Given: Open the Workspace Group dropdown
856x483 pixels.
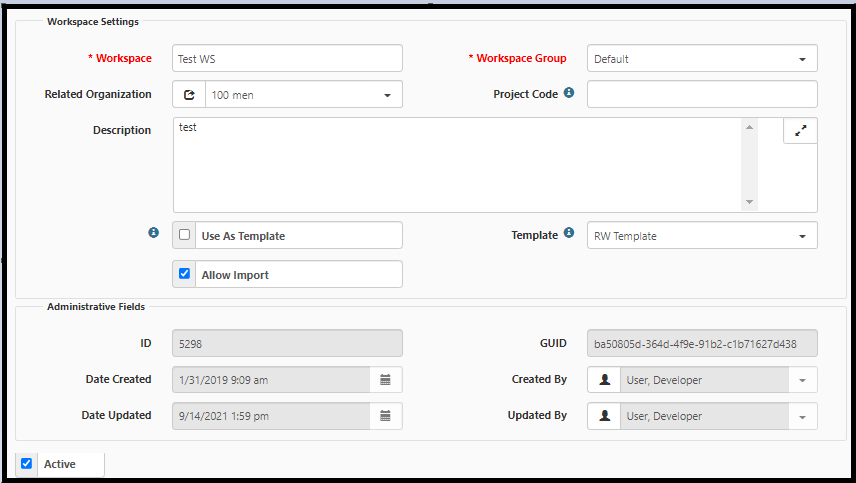Looking at the screenshot, I should [x=702, y=59].
